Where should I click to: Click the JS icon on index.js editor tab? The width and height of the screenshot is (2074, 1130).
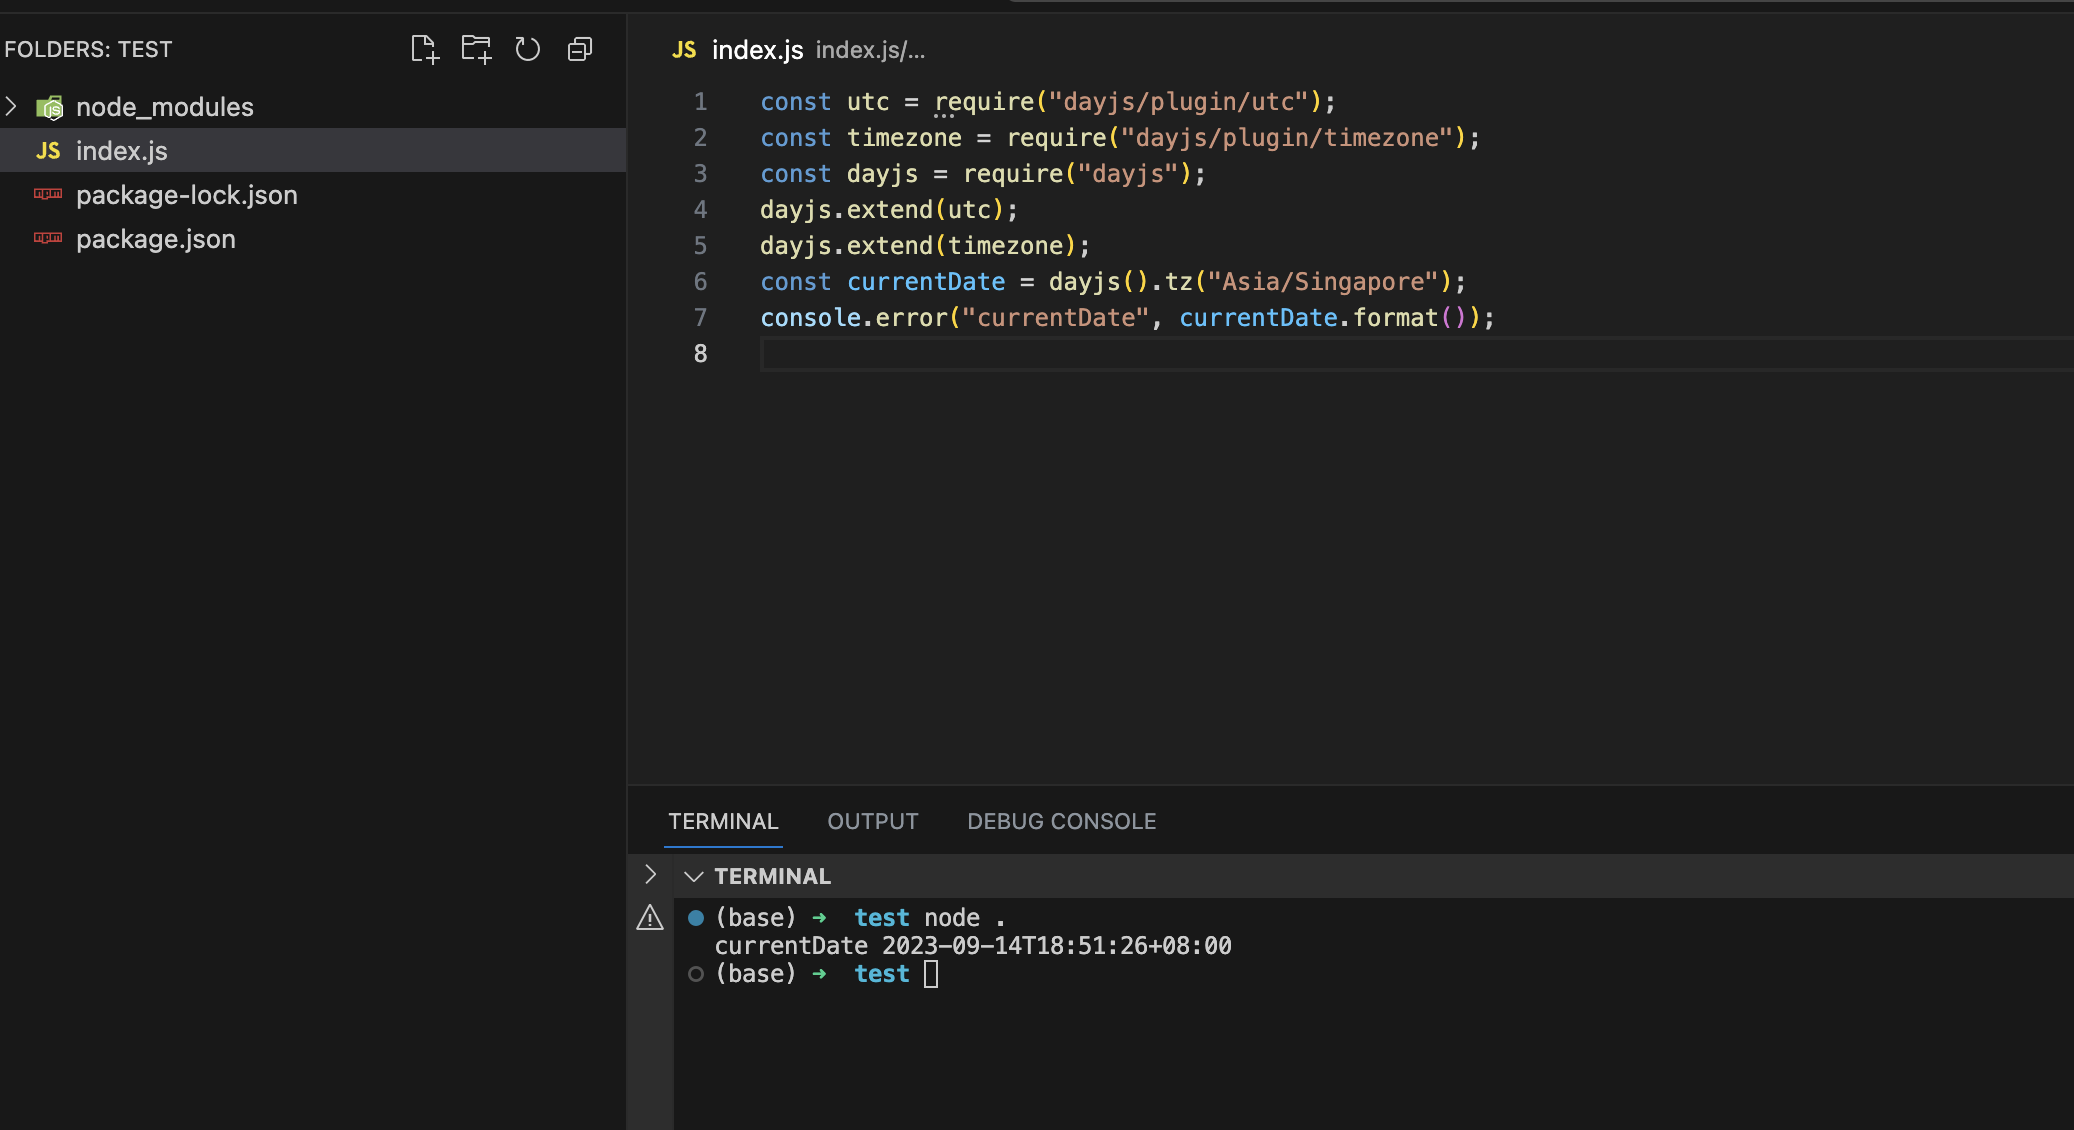(x=684, y=50)
